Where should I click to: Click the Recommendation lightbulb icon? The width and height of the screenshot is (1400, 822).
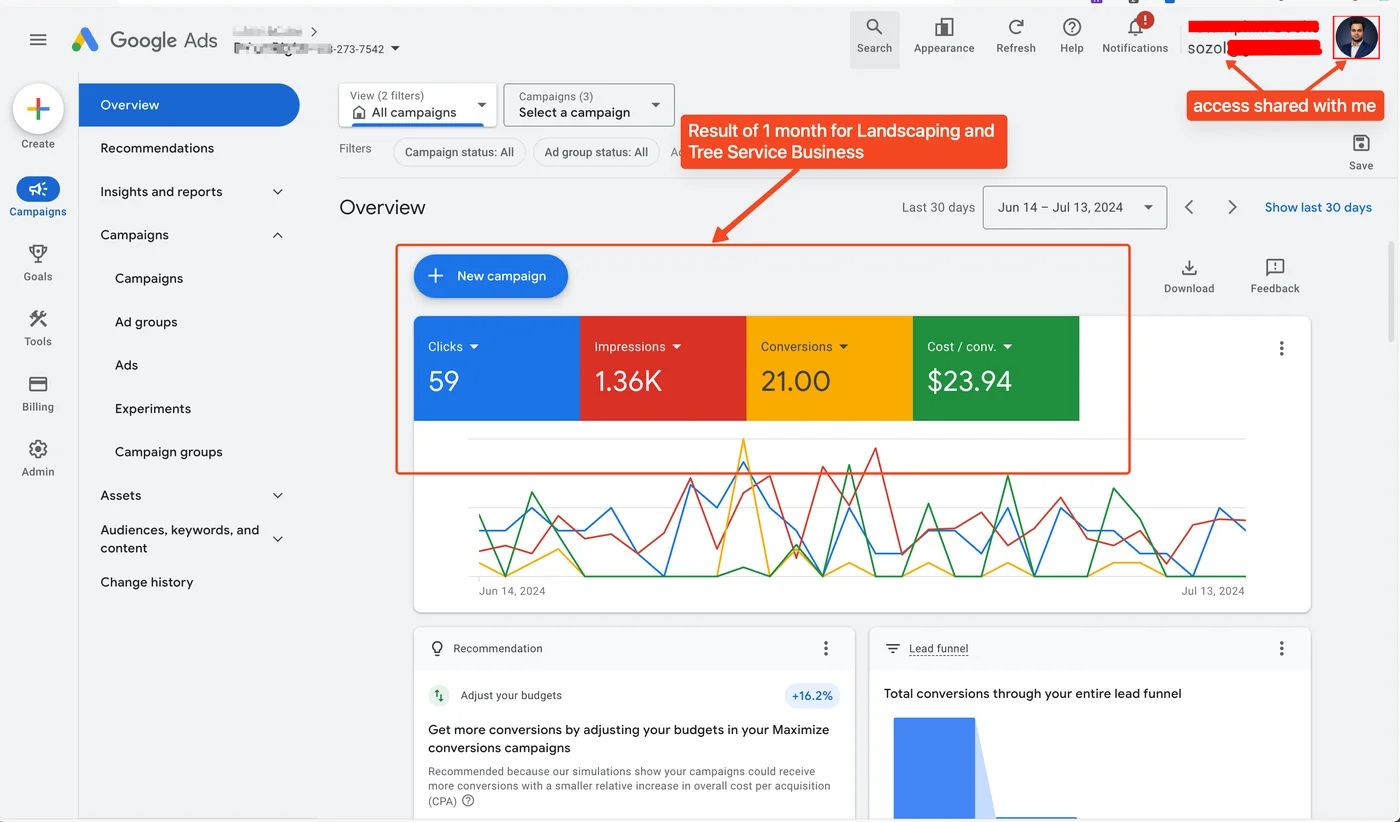[437, 648]
